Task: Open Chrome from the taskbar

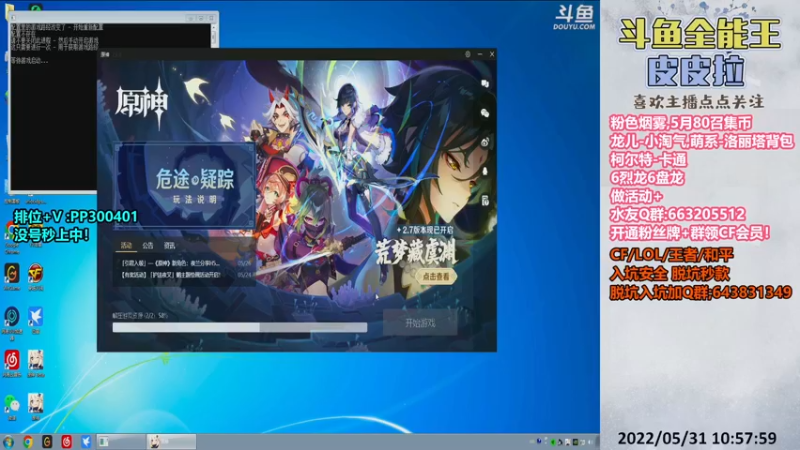Action: 28,442
